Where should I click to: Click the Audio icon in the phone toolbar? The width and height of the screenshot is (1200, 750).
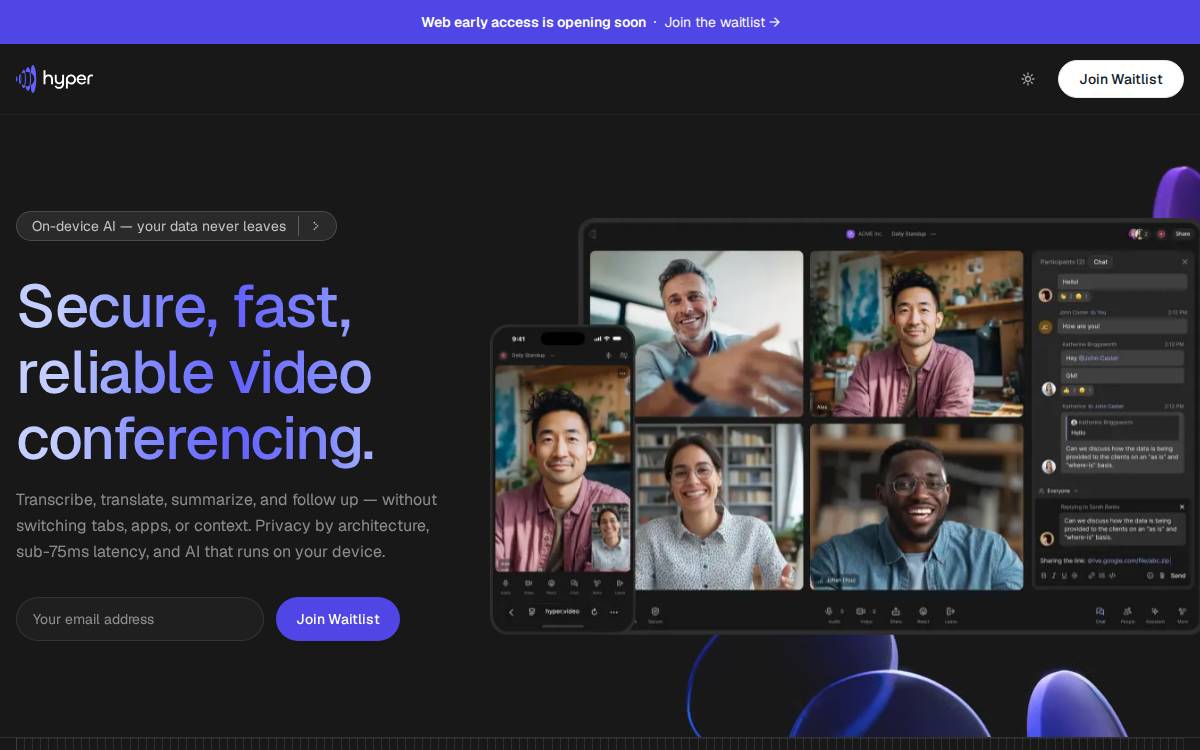pos(505,584)
